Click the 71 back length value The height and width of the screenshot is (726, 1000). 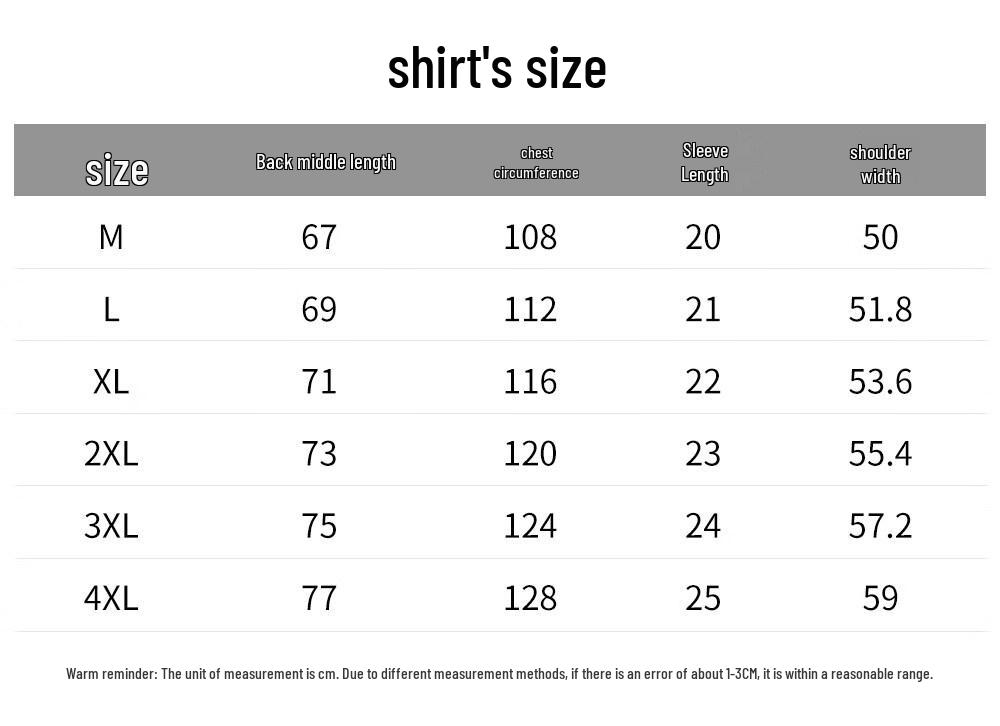(319, 382)
